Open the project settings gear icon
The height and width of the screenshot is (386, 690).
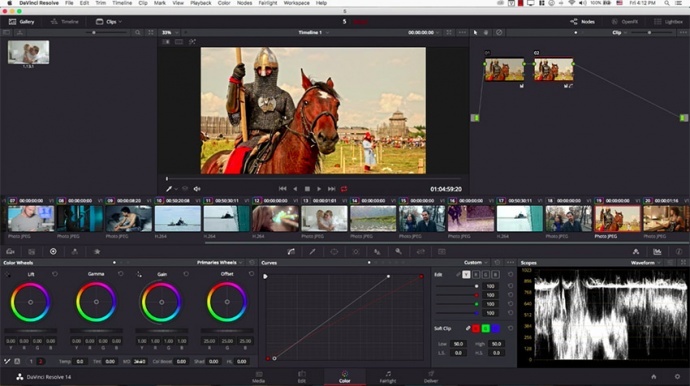point(677,377)
